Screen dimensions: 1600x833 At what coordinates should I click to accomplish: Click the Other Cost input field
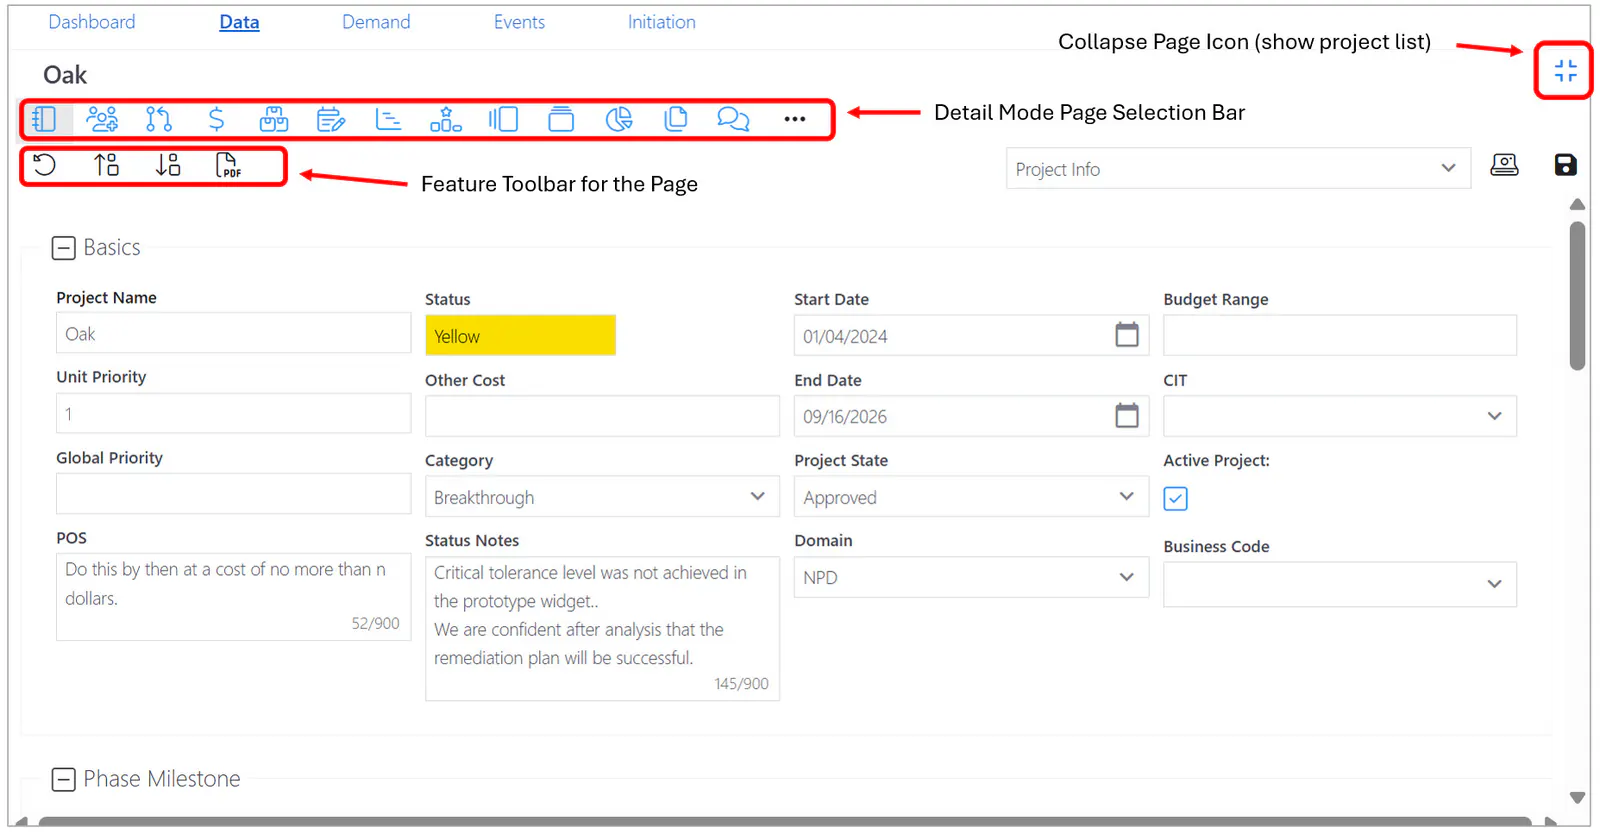coord(602,416)
